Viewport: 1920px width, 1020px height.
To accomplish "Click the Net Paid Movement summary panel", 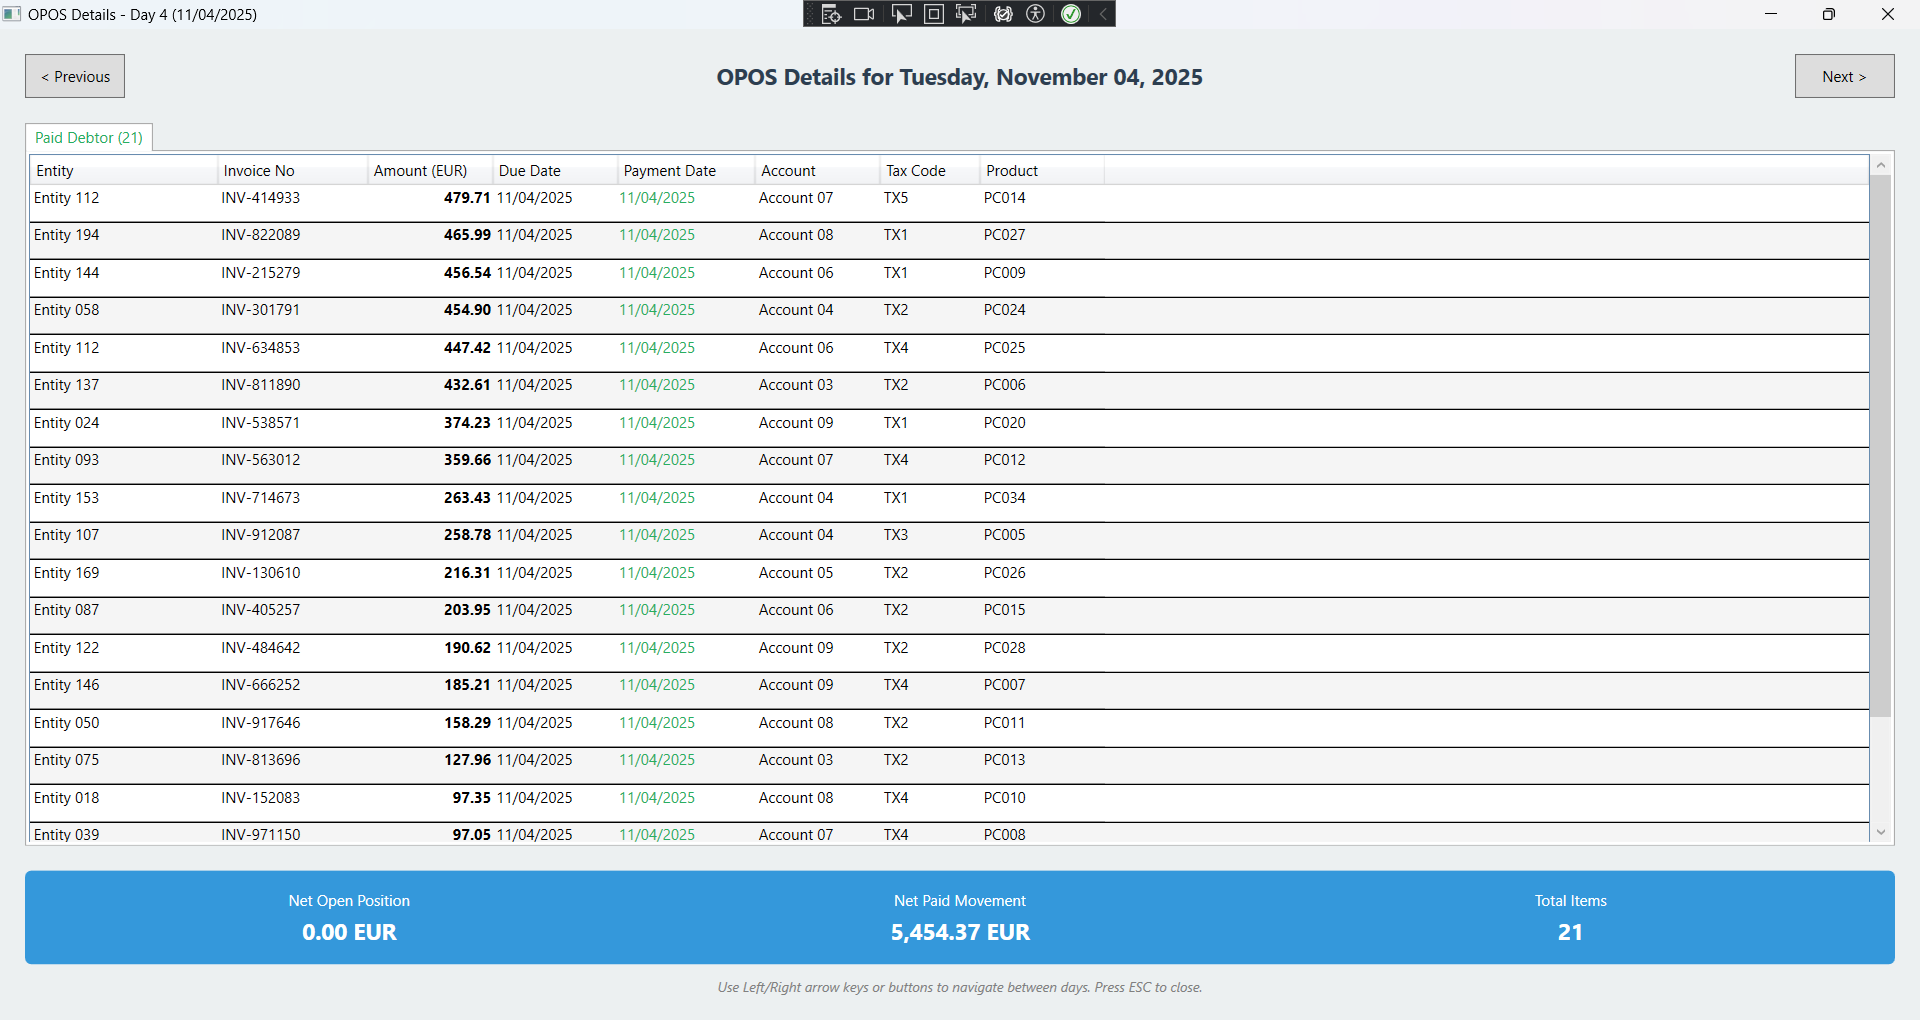I will [960, 917].
